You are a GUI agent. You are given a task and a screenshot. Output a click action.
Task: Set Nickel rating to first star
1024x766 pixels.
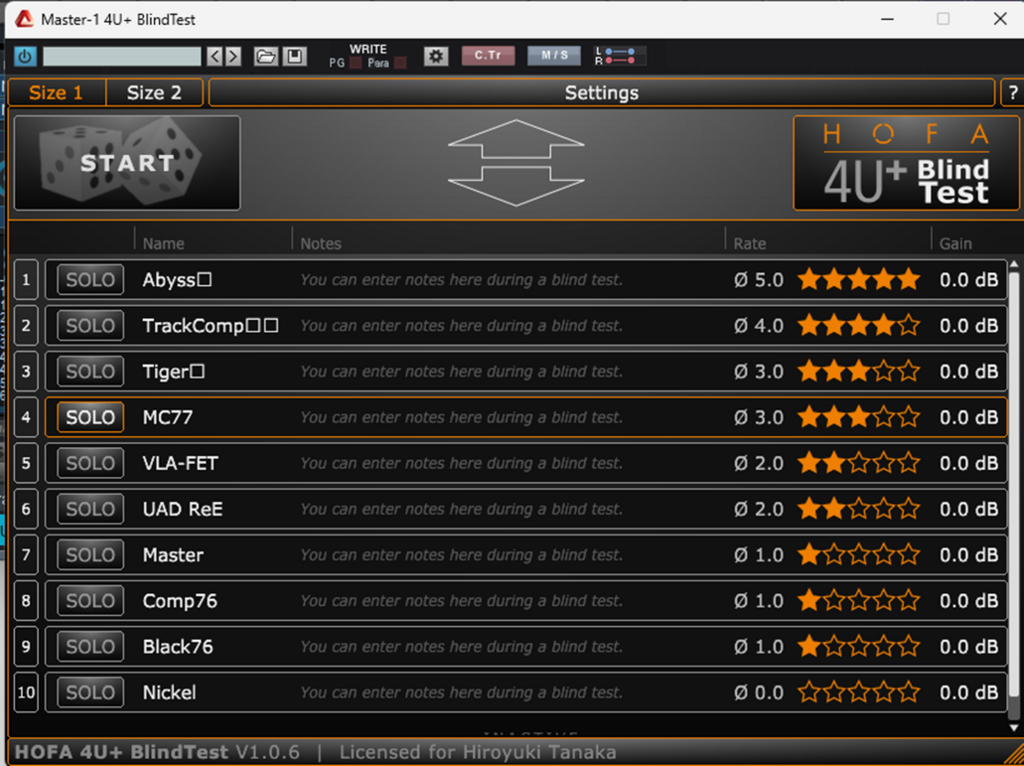point(809,692)
